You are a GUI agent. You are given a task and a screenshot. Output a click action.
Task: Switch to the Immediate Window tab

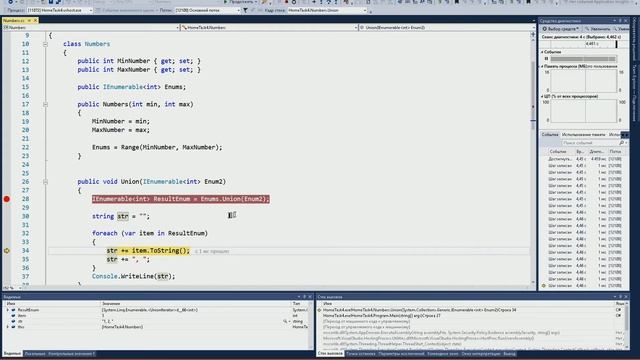pyautogui.click(x=481, y=353)
